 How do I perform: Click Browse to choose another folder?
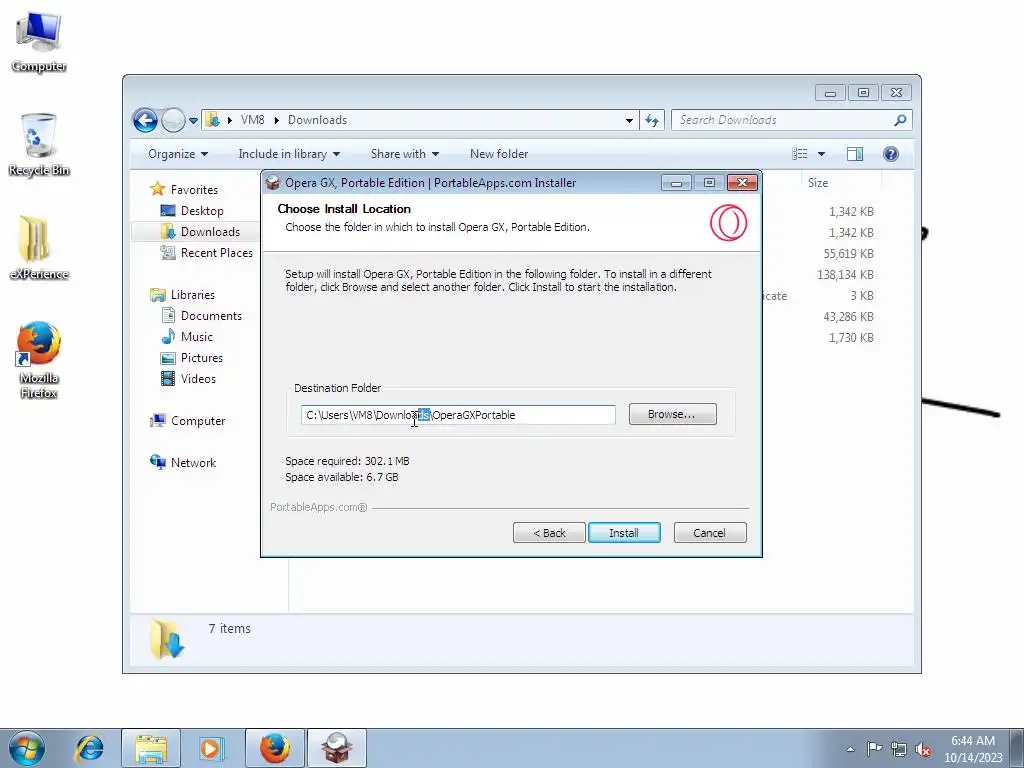[672, 414]
